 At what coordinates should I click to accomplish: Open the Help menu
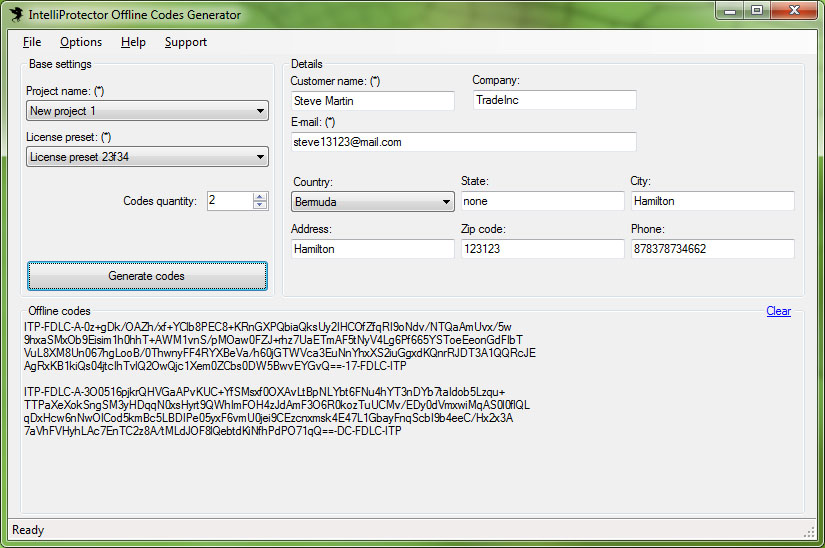(133, 42)
